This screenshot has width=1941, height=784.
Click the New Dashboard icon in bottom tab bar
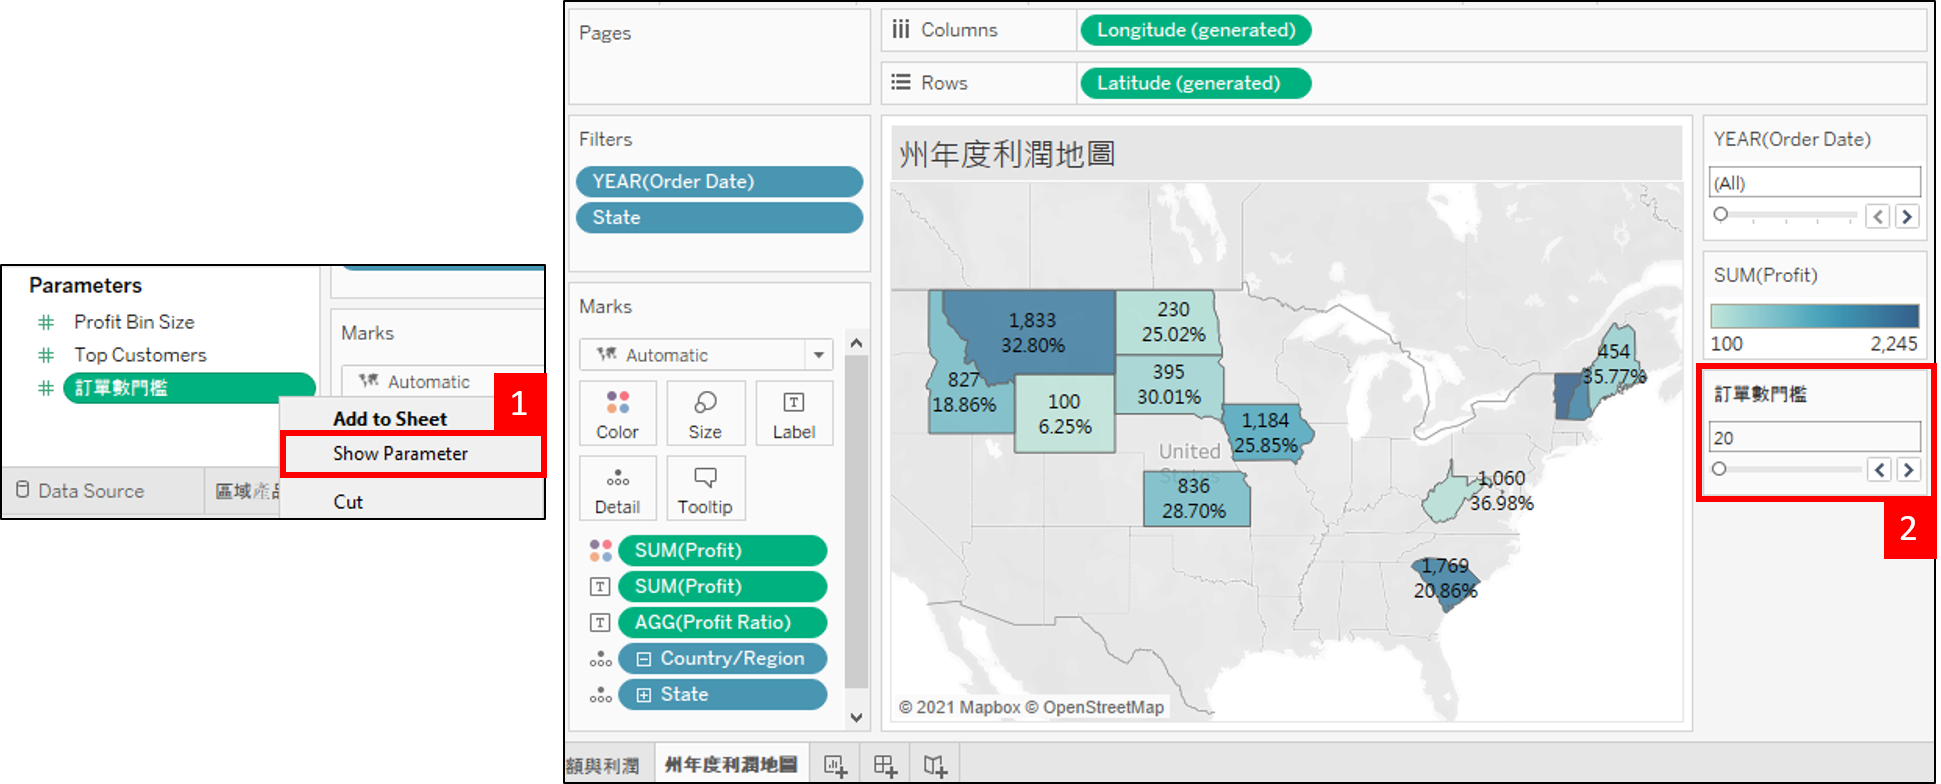click(885, 766)
